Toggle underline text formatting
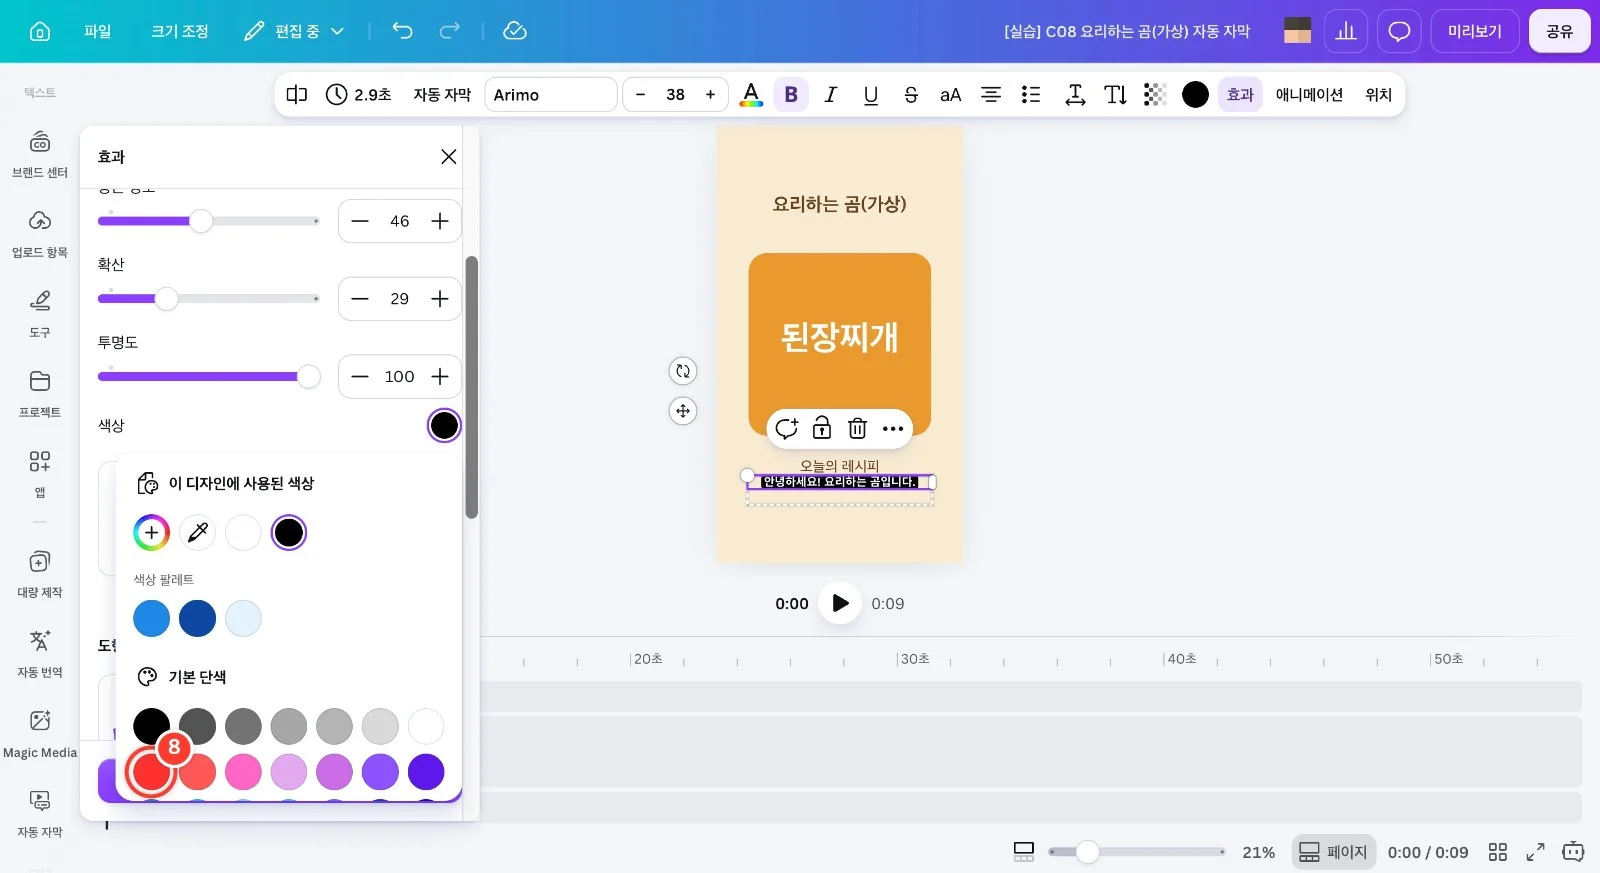 click(x=871, y=95)
